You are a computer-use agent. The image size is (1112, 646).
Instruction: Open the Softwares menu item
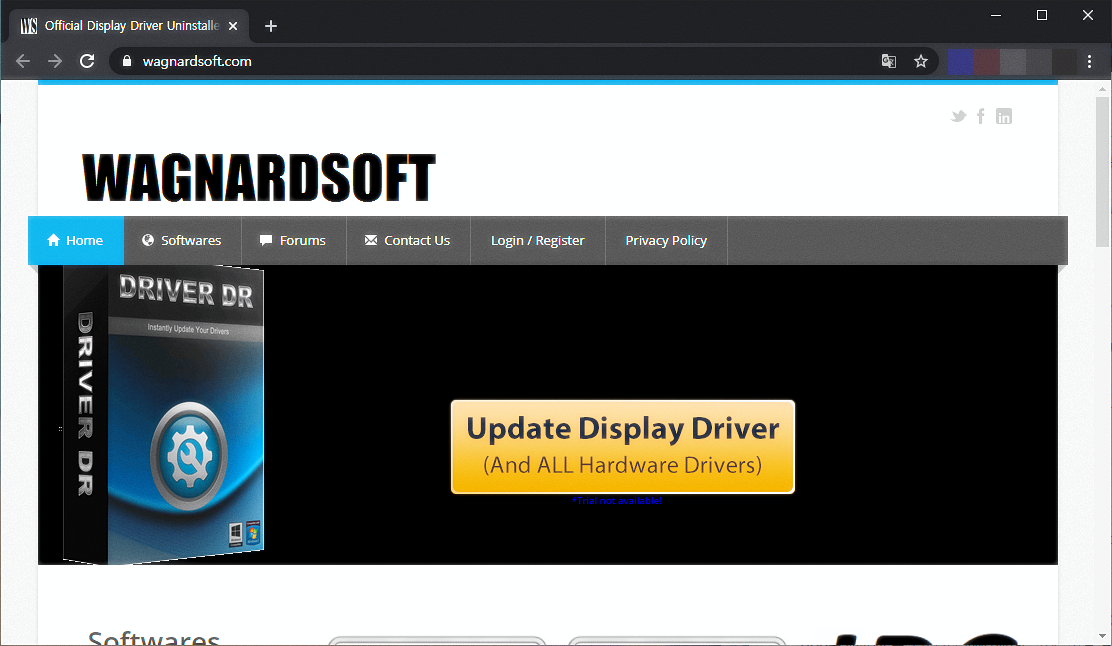point(182,240)
